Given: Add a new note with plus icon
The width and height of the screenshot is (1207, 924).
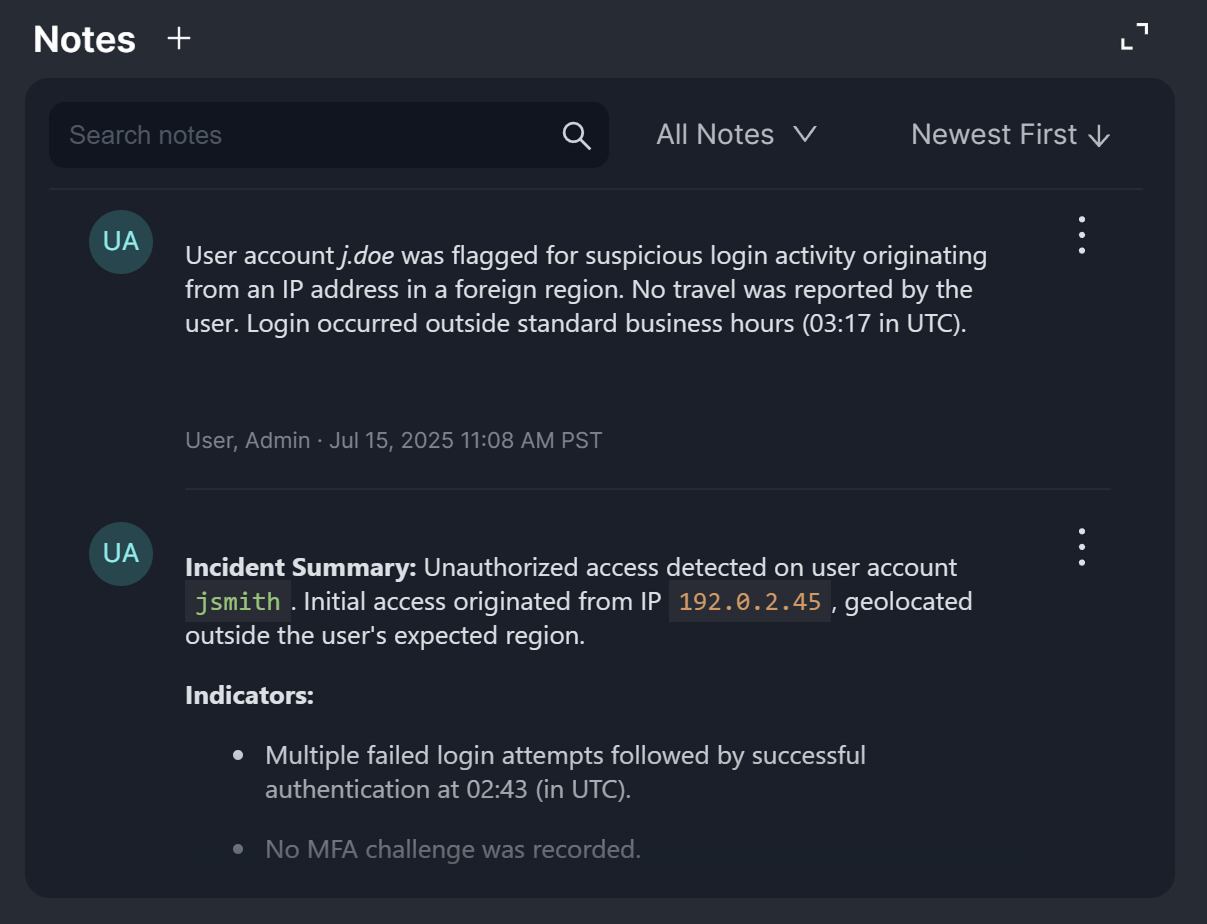Looking at the screenshot, I should (179, 39).
